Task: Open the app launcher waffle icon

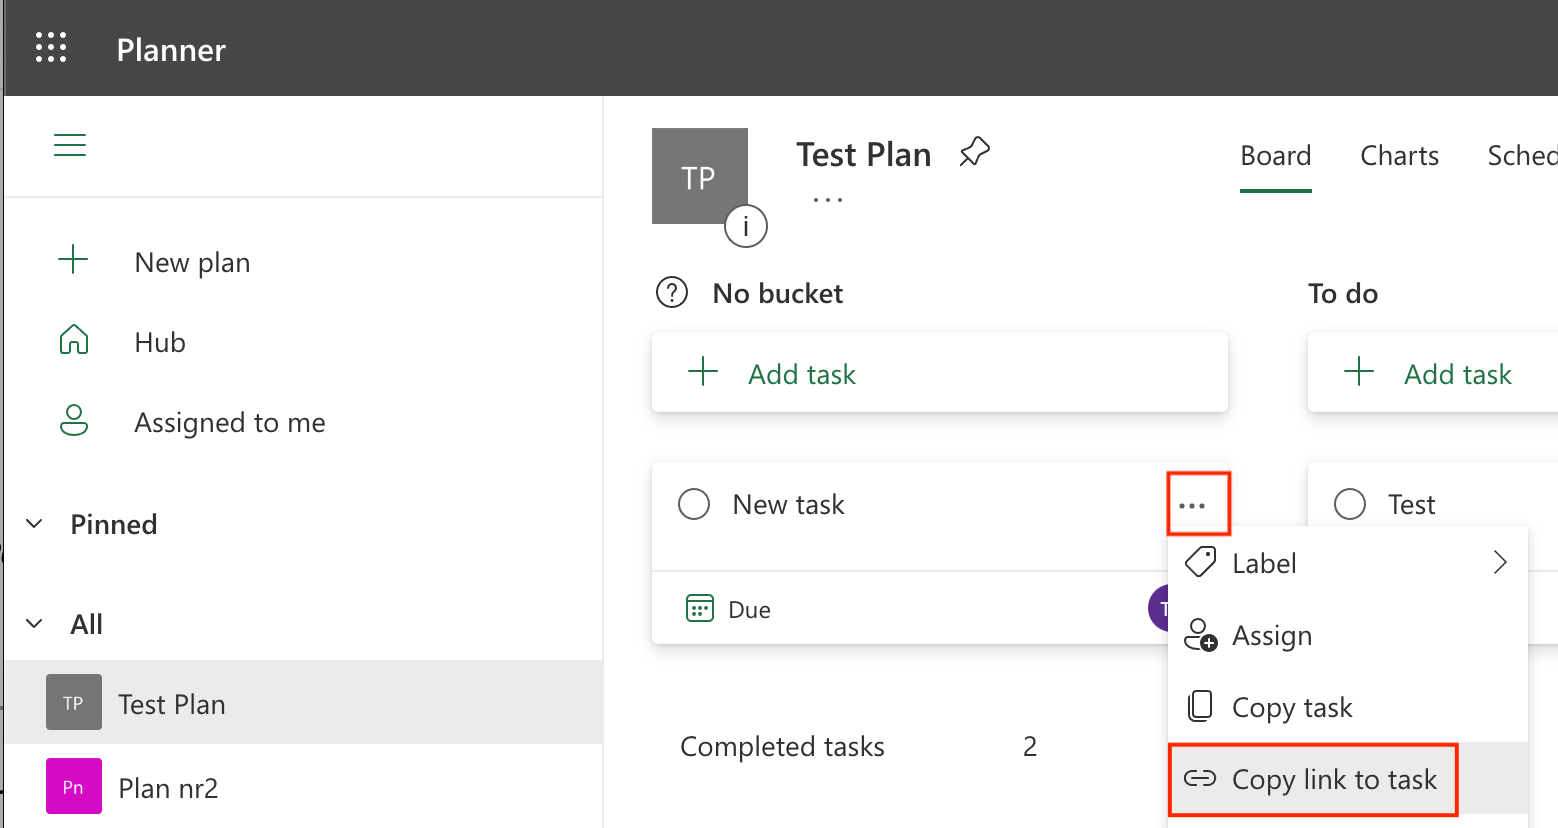Action: click(x=51, y=48)
